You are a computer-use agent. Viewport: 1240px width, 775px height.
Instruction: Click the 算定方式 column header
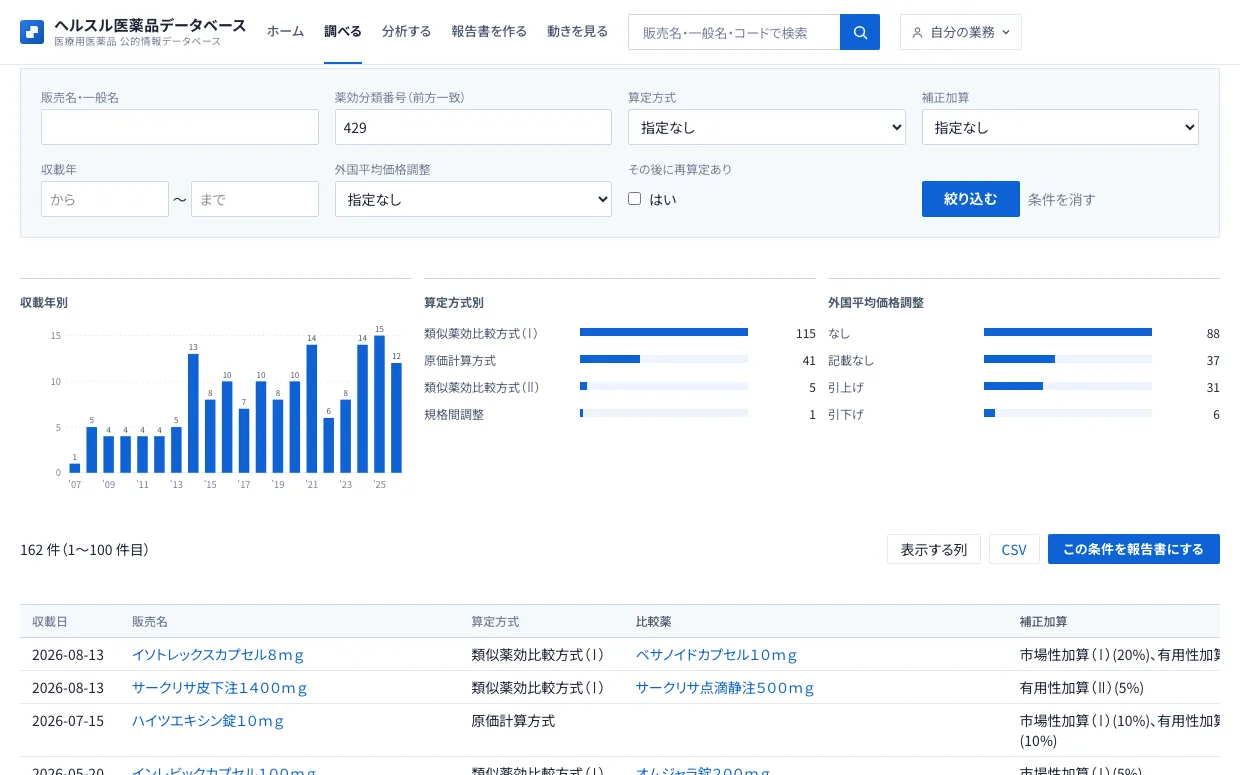[495, 621]
